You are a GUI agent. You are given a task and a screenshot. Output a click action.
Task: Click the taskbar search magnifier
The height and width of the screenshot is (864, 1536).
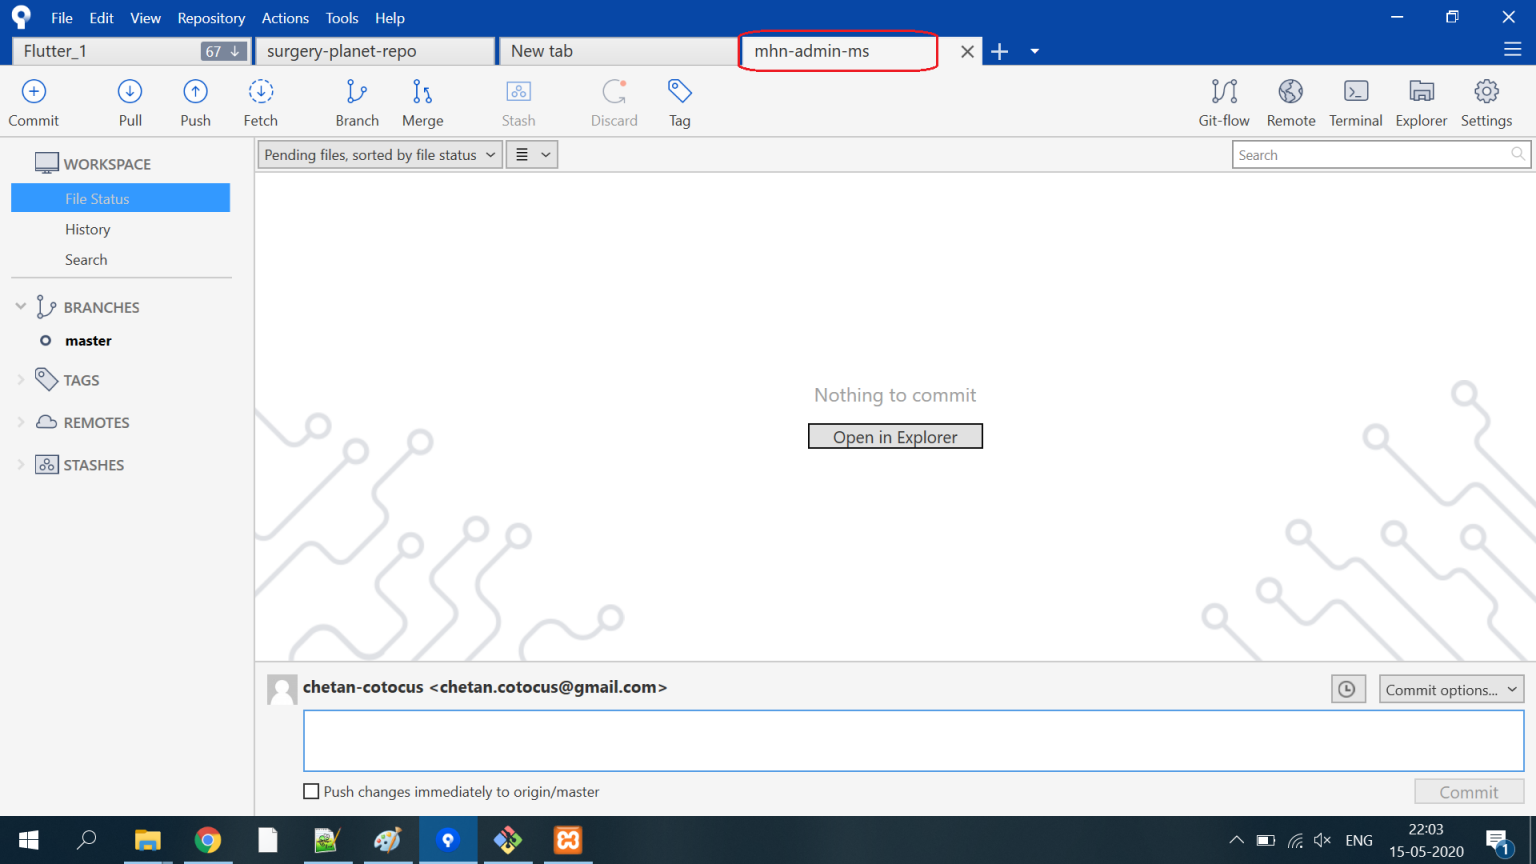tap(87, 840)
